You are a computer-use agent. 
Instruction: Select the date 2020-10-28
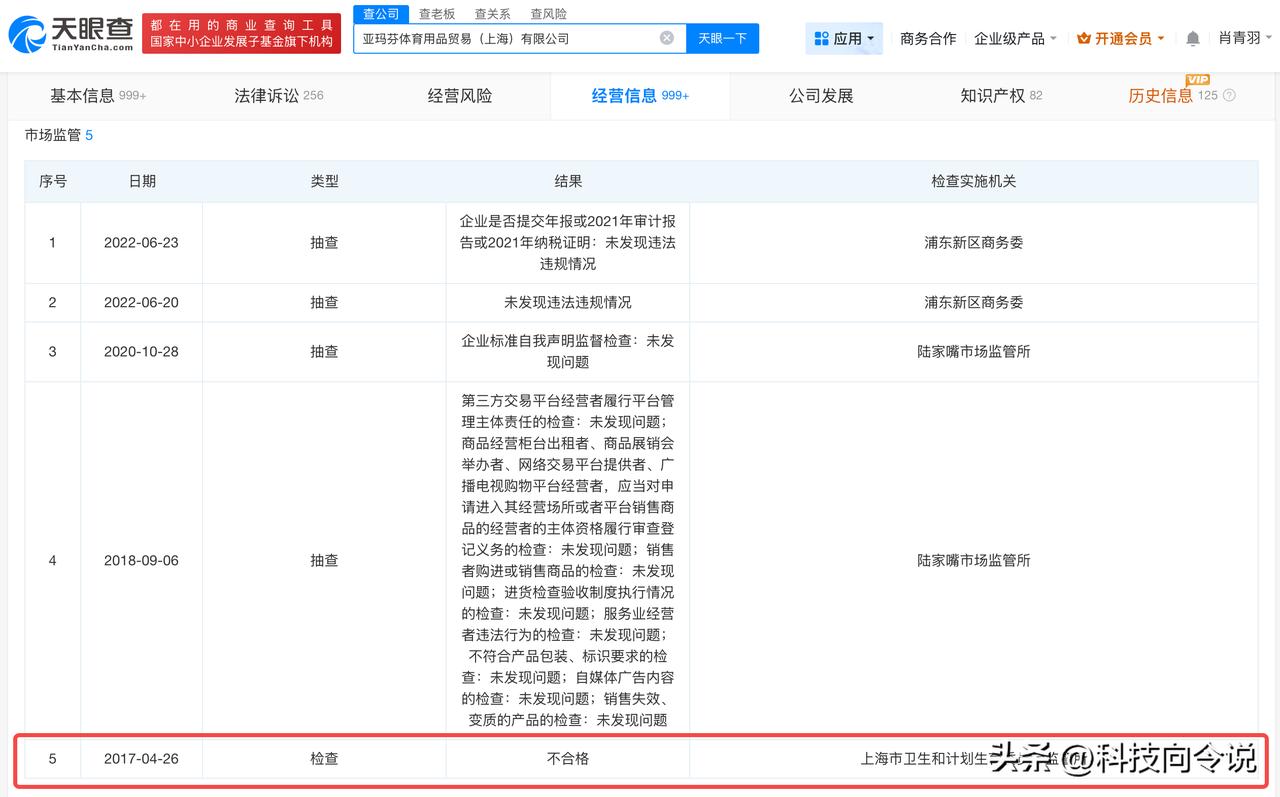(x=141, y=351)
